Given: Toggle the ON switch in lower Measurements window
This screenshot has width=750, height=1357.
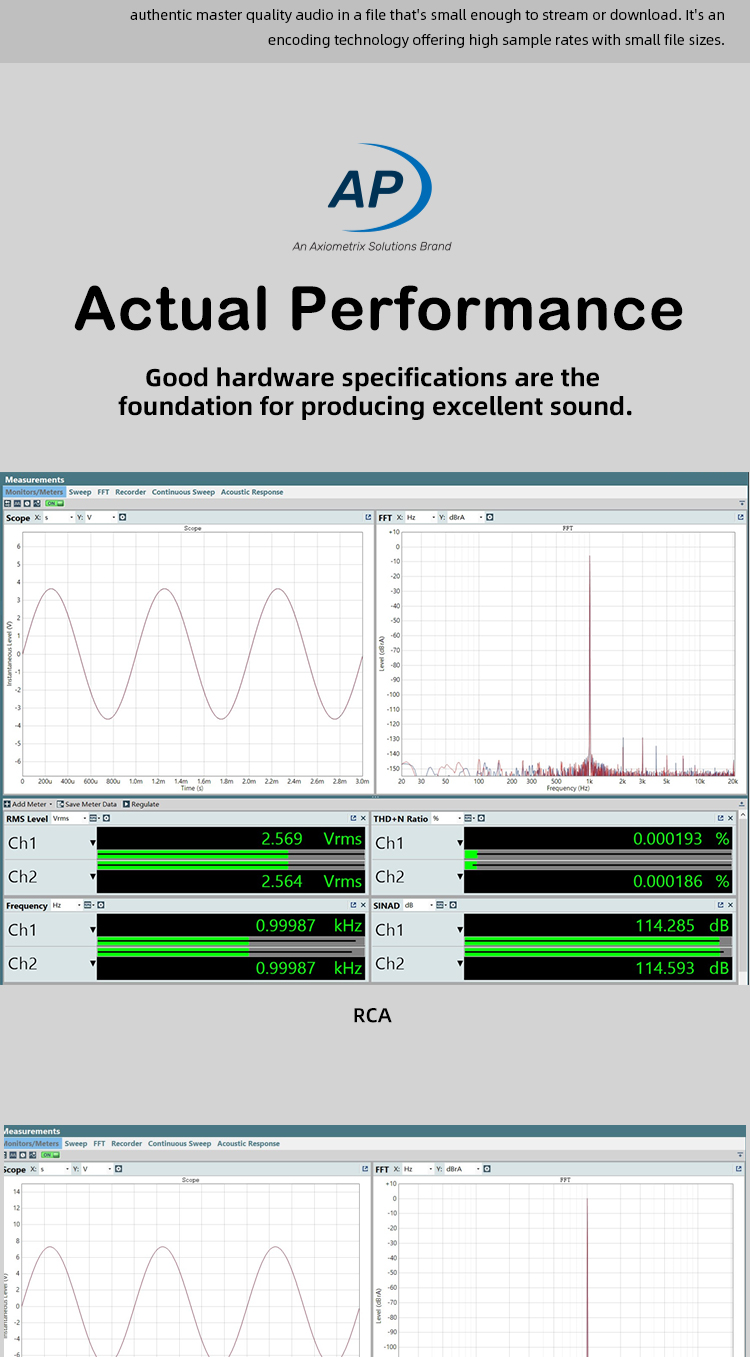Looking at the screenshot, I should pyautogui.click(x=47, y=1155).
